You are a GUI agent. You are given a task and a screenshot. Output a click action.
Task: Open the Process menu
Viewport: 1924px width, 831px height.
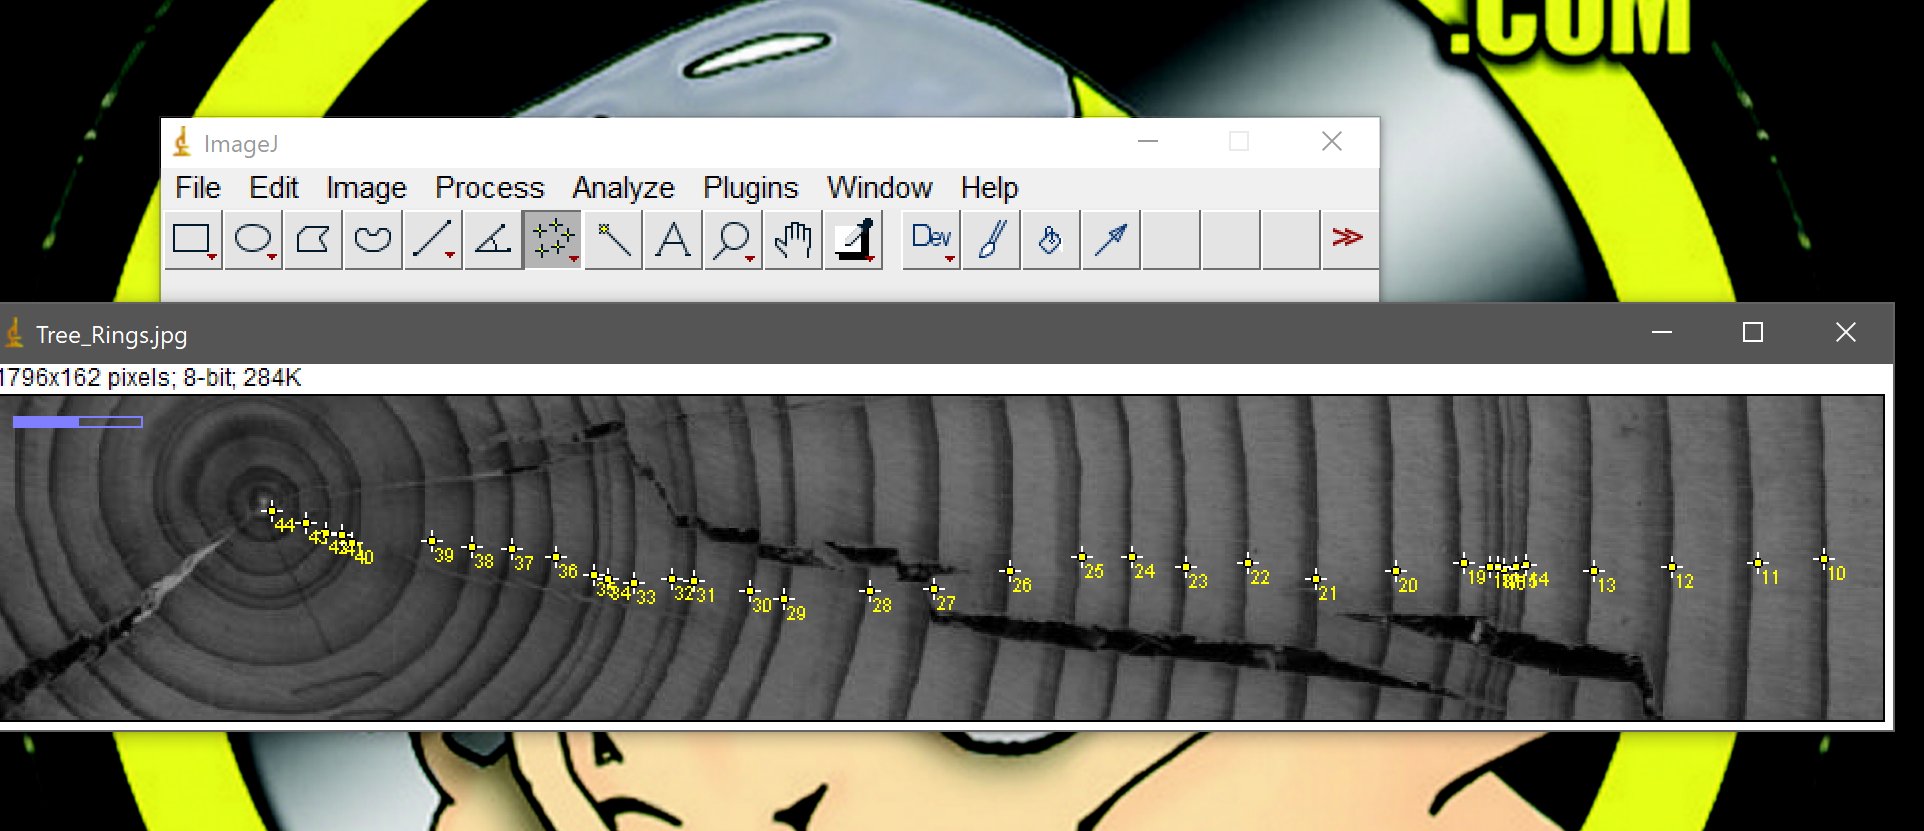tap(490, 188)
